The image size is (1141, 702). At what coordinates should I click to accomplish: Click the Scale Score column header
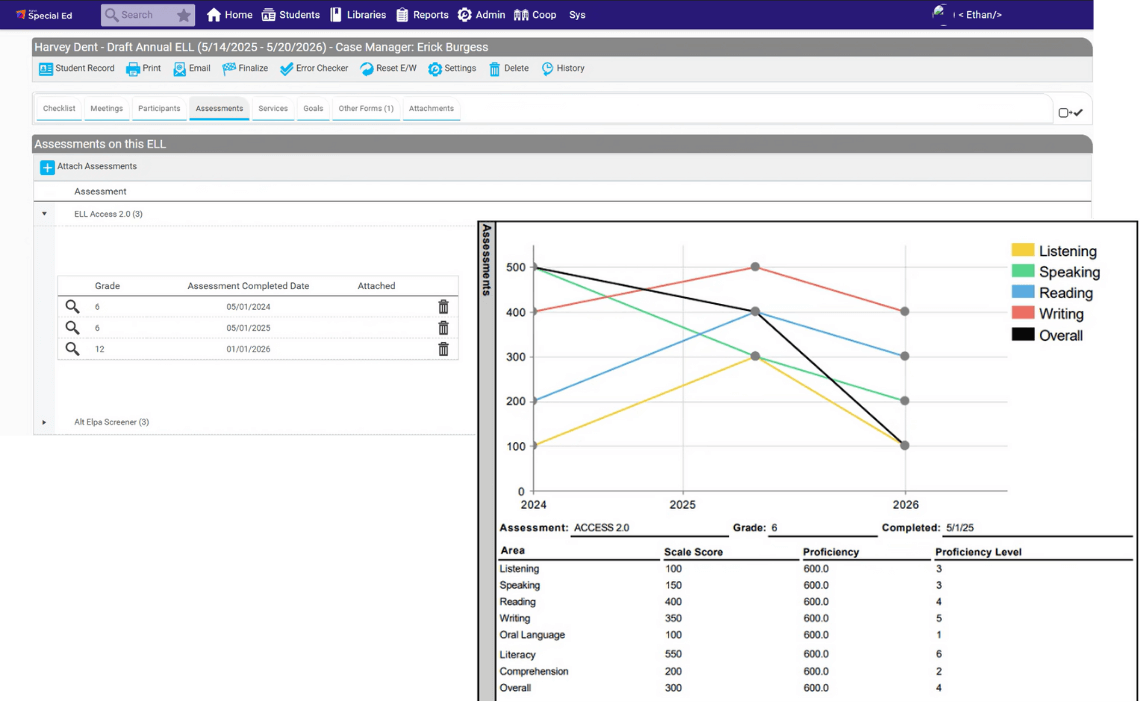pos(693,552)
